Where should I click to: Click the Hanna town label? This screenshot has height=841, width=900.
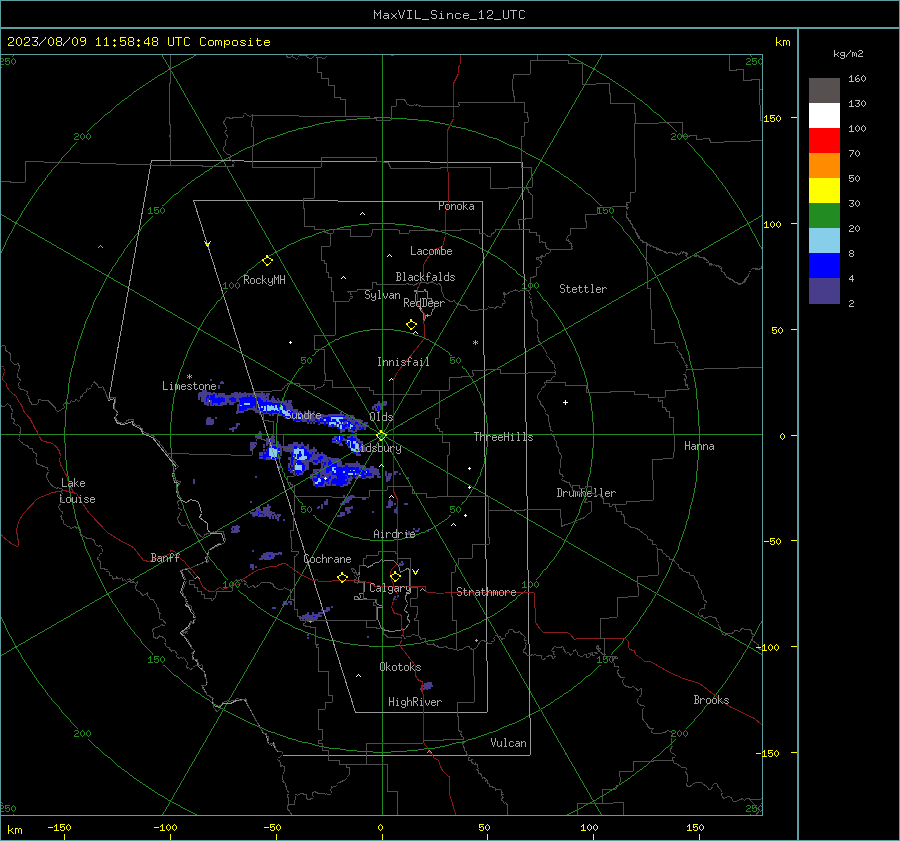(x=699, y=446)
